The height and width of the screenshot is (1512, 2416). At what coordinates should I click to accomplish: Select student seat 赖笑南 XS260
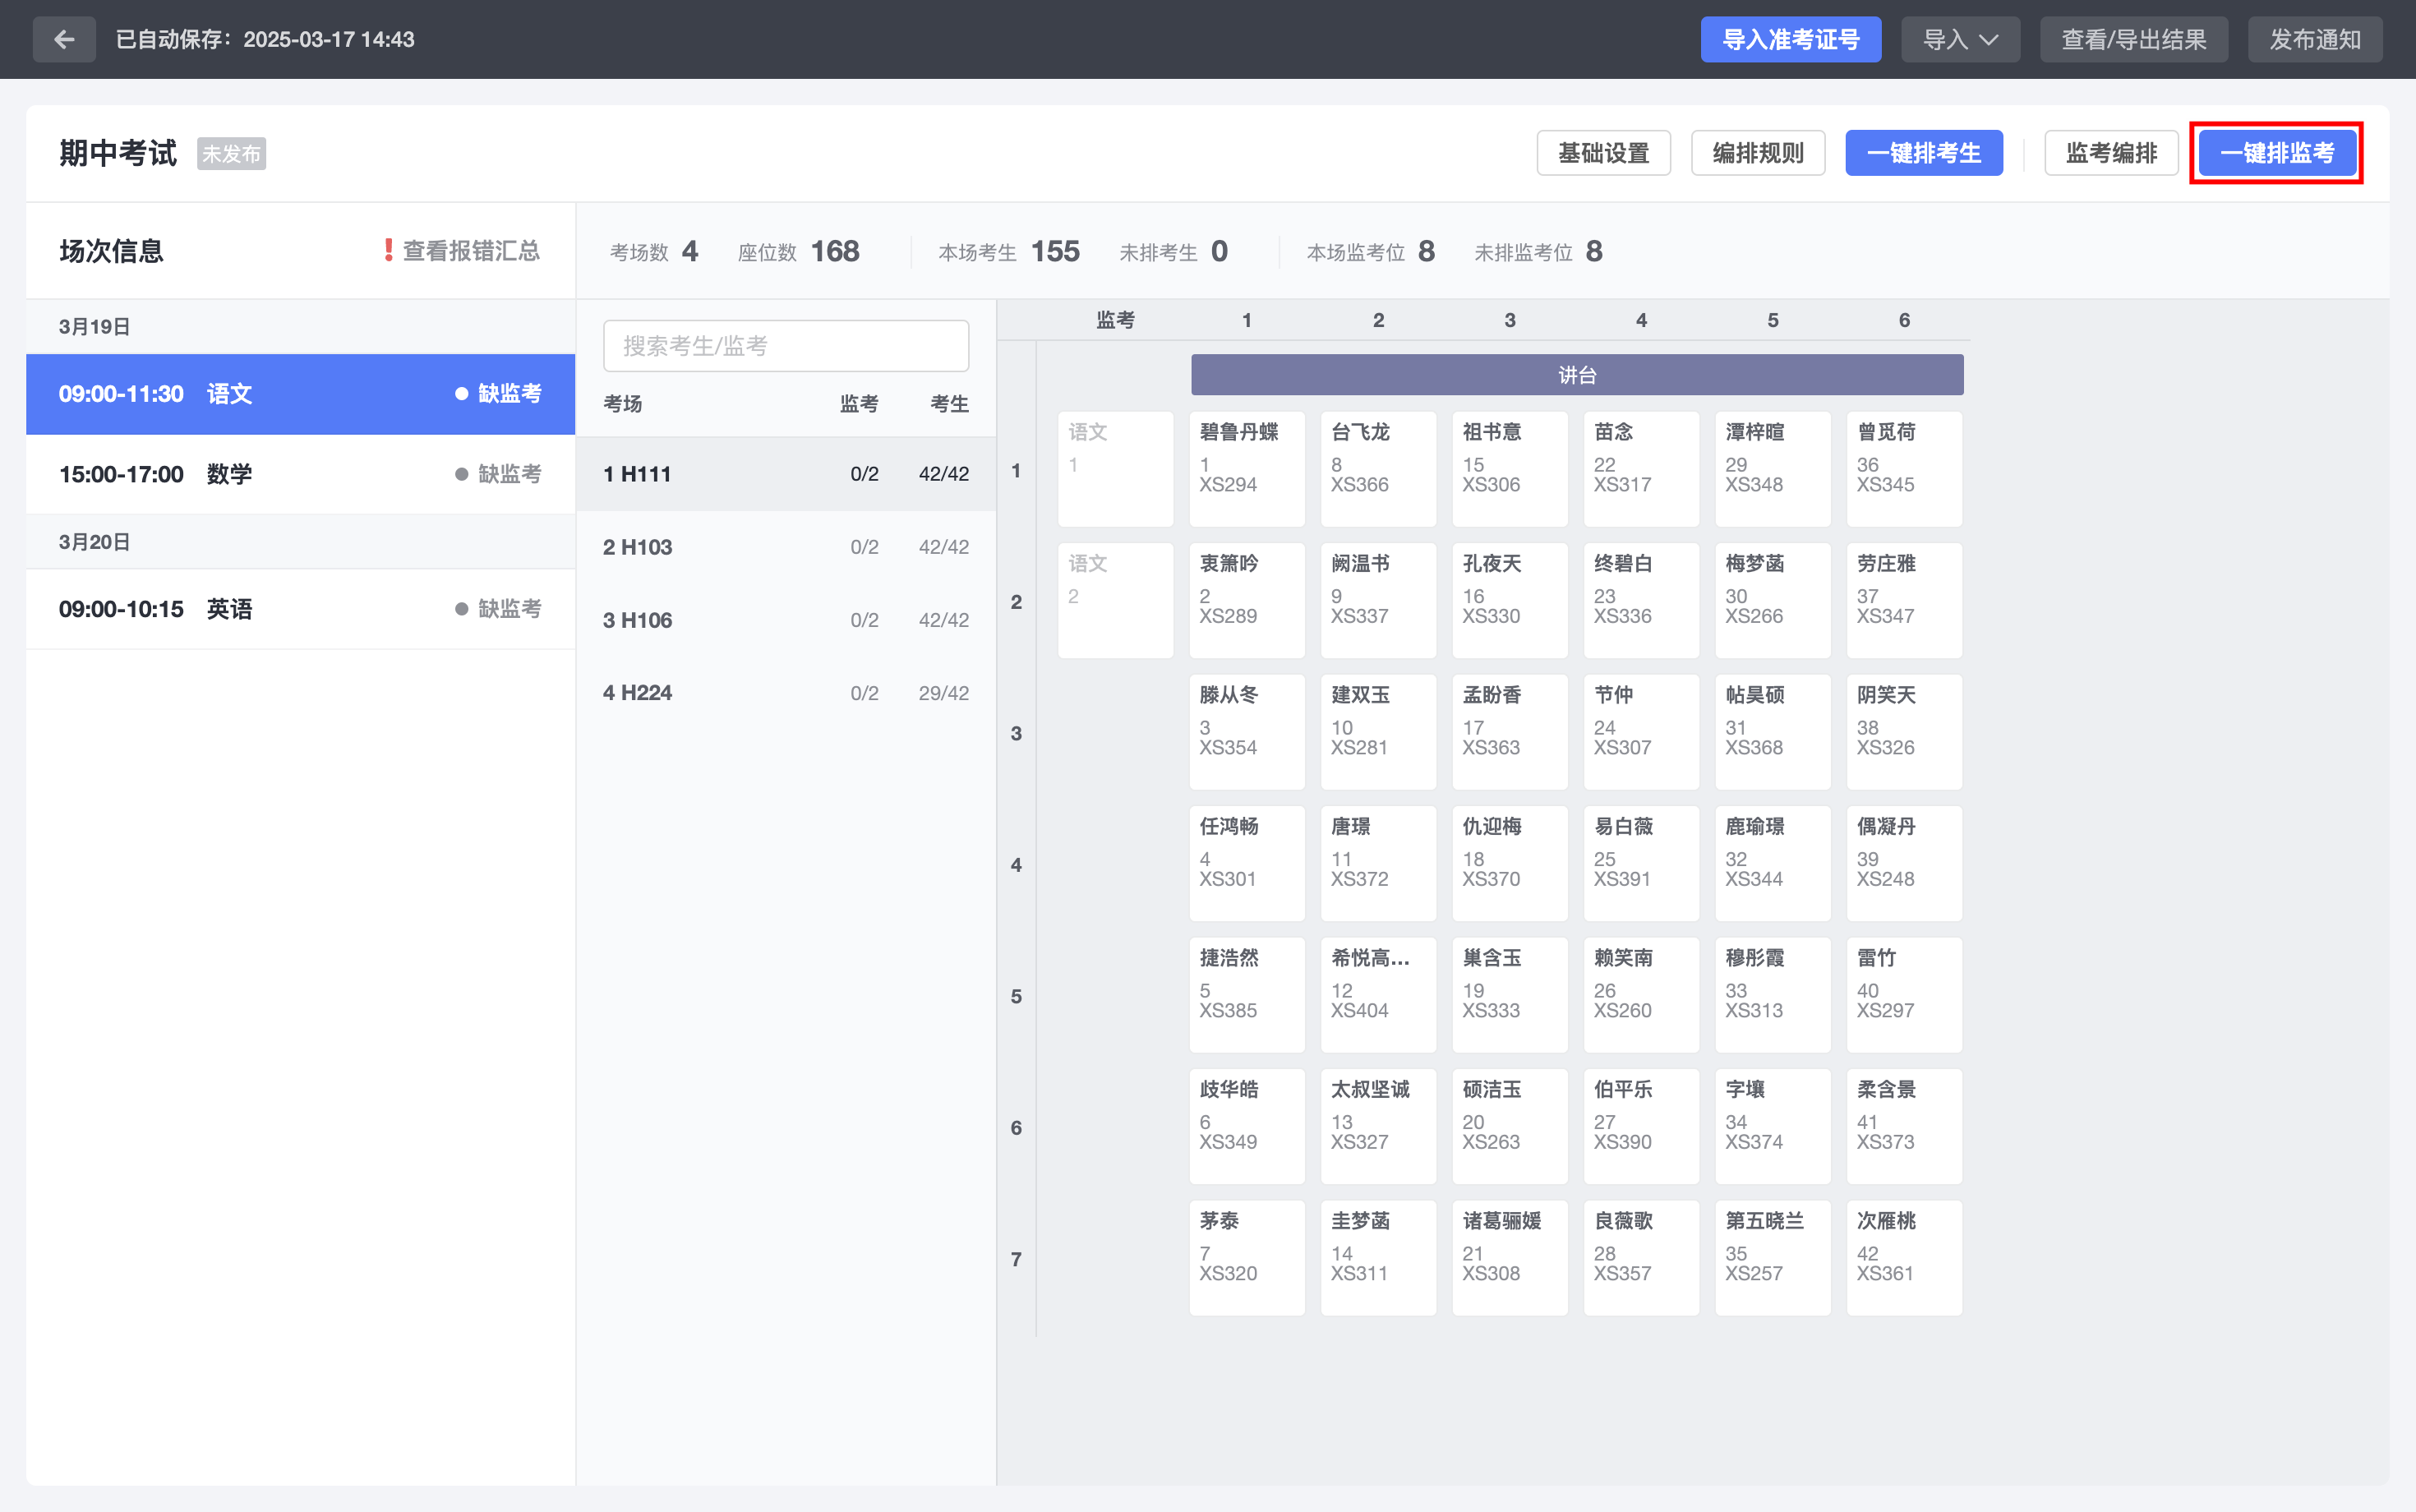[1641, 995]
